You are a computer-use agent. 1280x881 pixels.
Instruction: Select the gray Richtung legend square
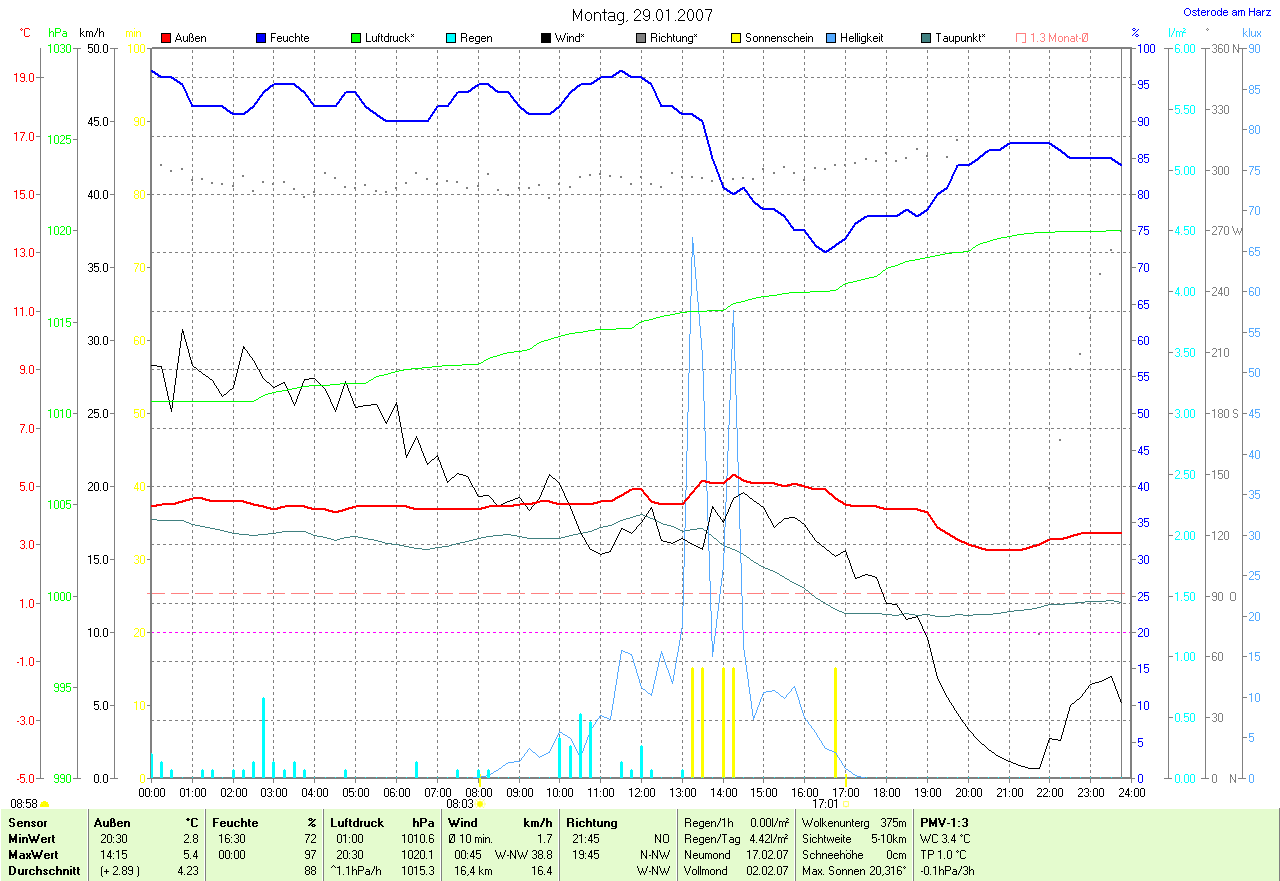click(x=641, y=38)
